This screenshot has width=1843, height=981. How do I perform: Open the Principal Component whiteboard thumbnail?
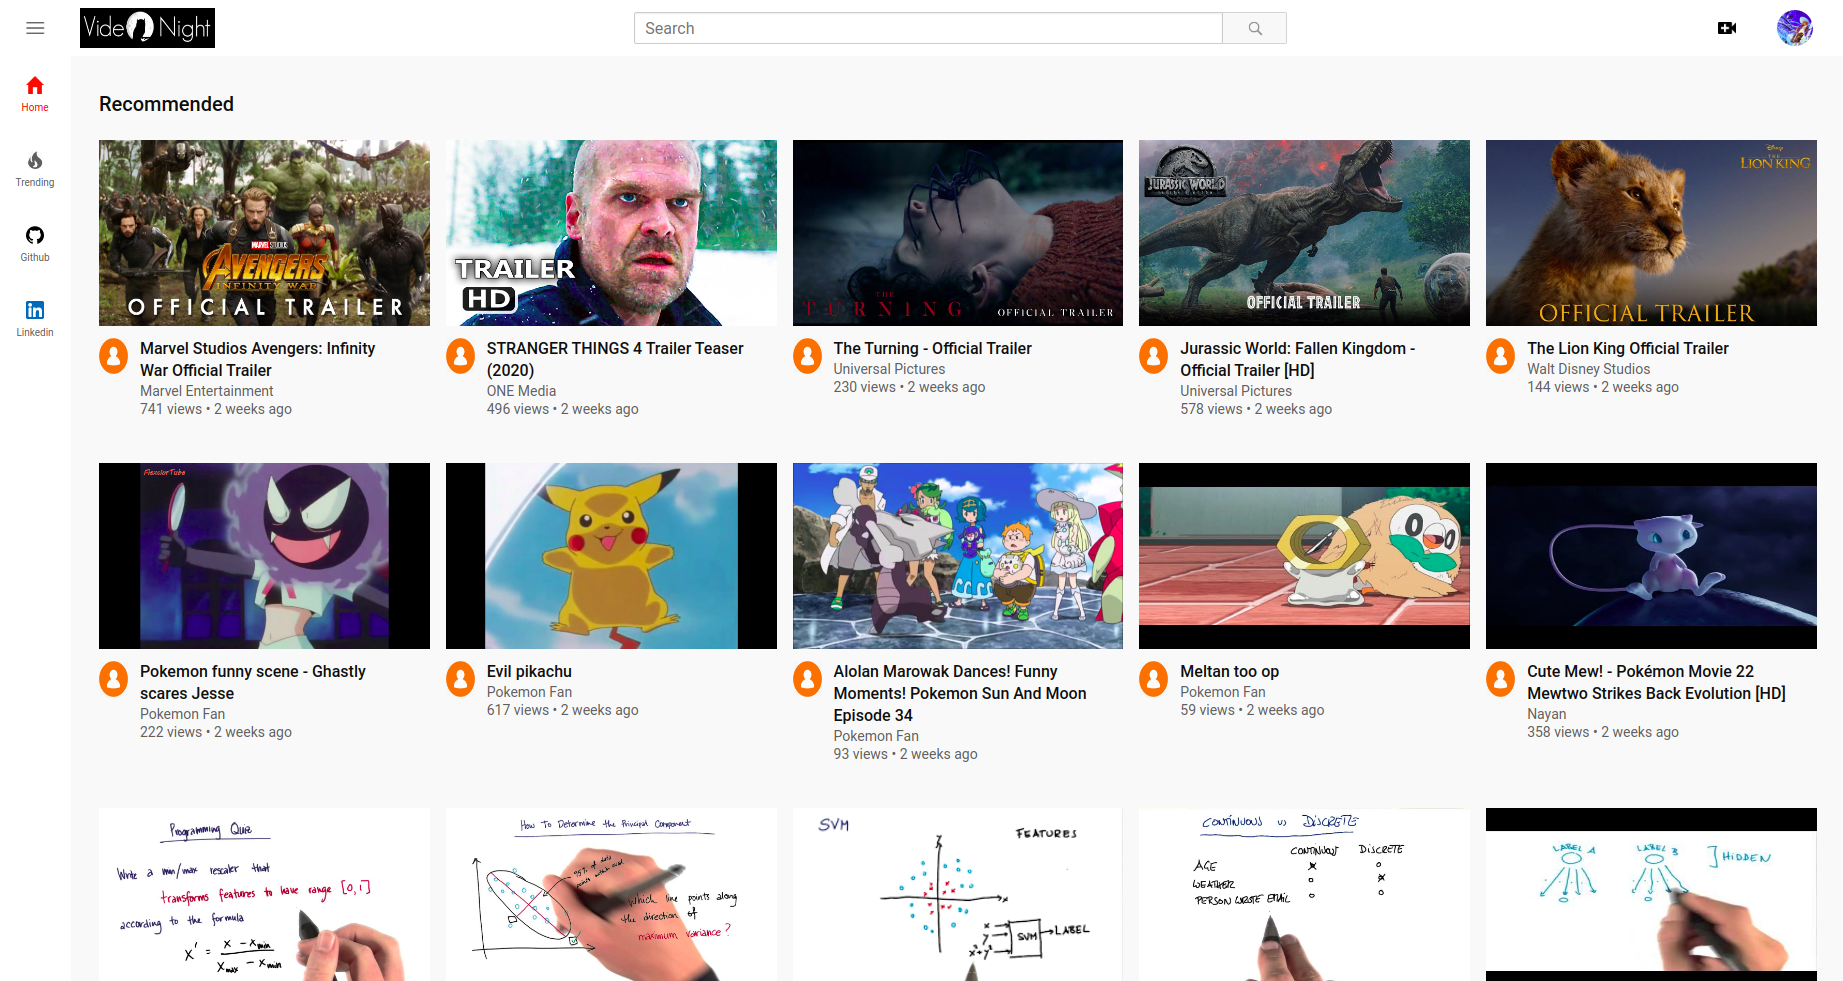pos(611,894)
